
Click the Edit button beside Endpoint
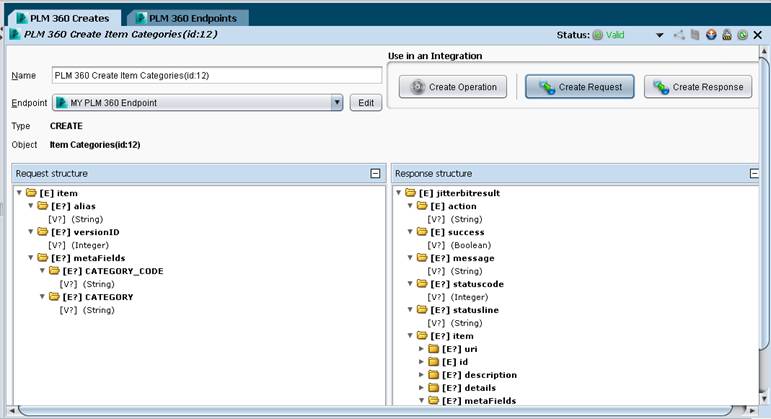[x=366, y=103]
